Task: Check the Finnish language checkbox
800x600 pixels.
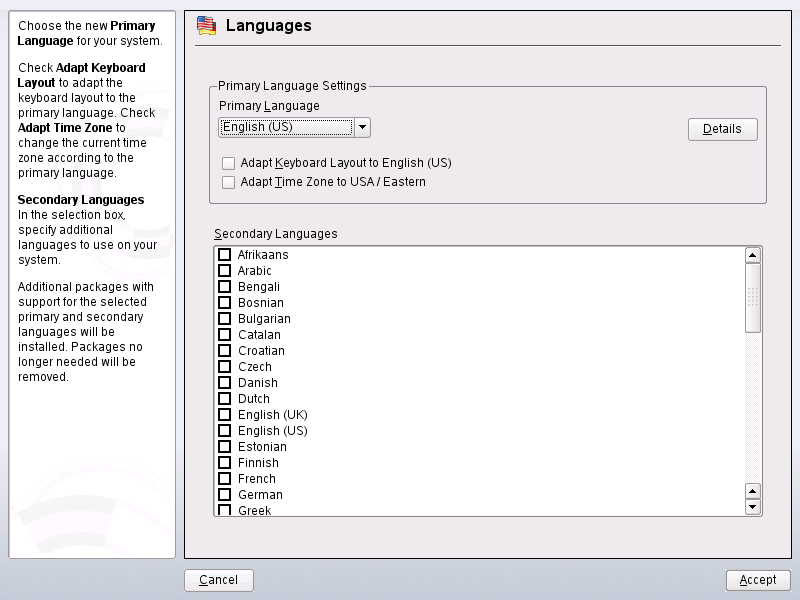Action: pos(225,463)
